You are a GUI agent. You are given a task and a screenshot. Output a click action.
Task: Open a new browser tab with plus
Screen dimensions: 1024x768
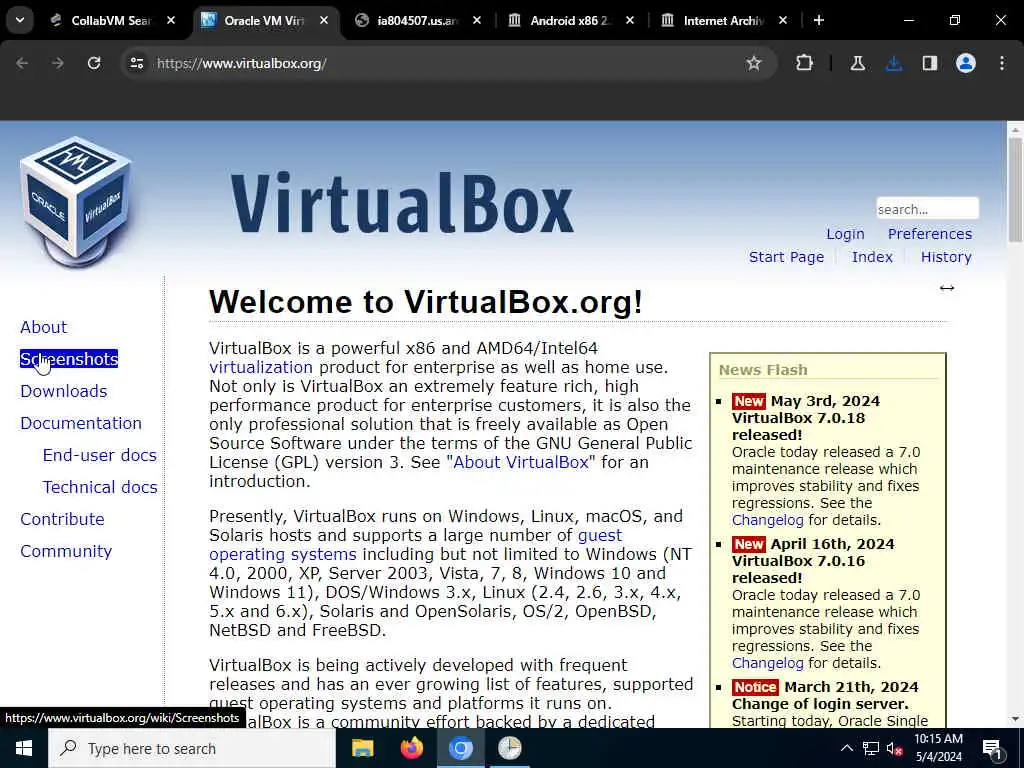coord(819,21)
